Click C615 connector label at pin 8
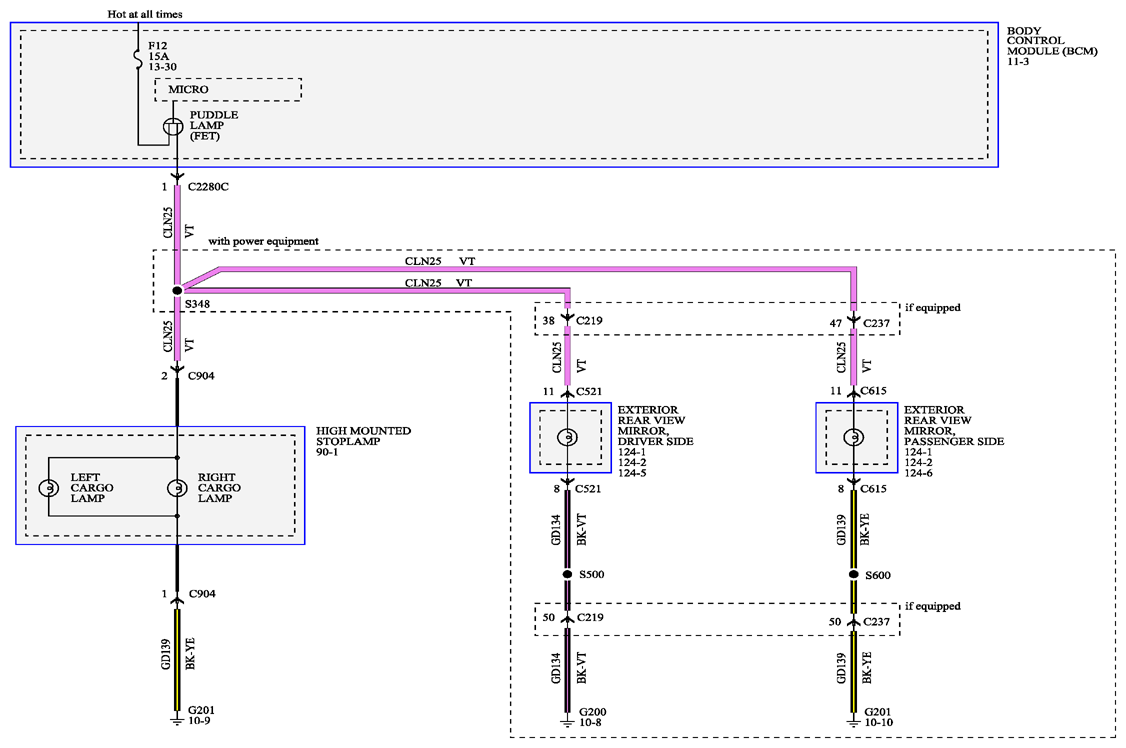Screen dimensions: 1126x748 873,489
